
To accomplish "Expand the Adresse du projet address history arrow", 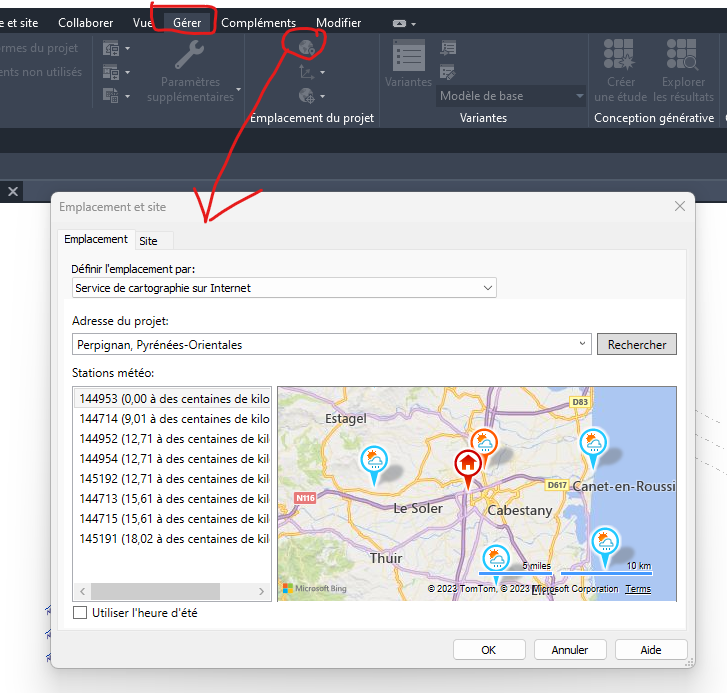I will click(x=582, y=344).
